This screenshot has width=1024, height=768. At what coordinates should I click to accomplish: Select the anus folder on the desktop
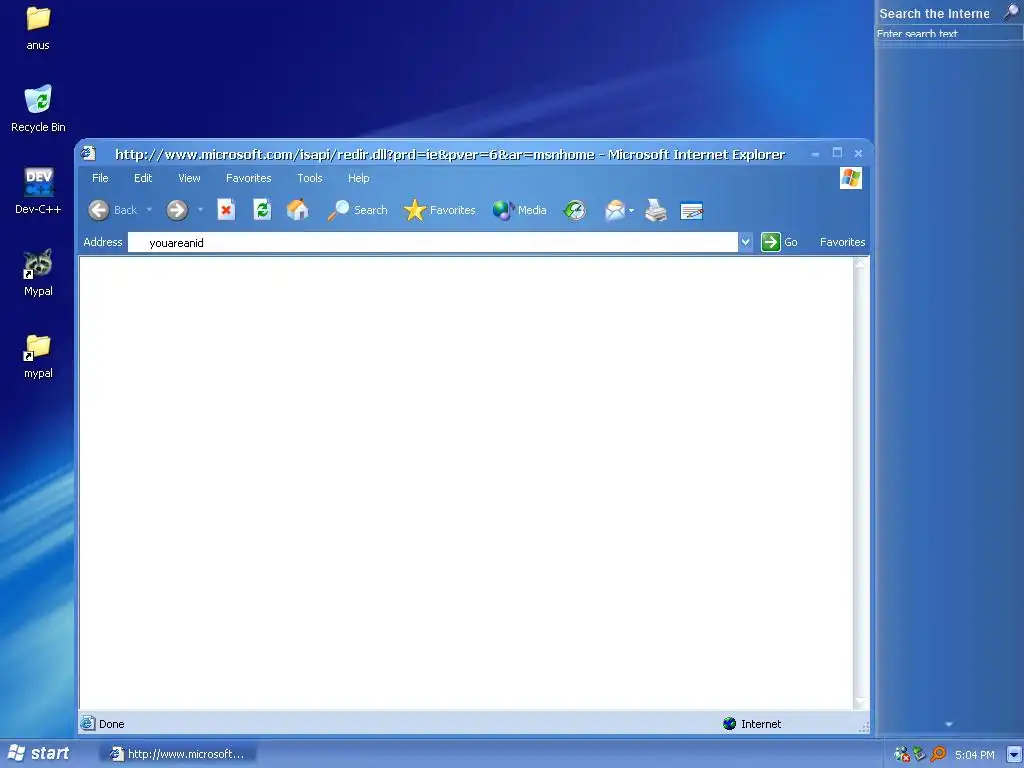[x=38, y=28]
